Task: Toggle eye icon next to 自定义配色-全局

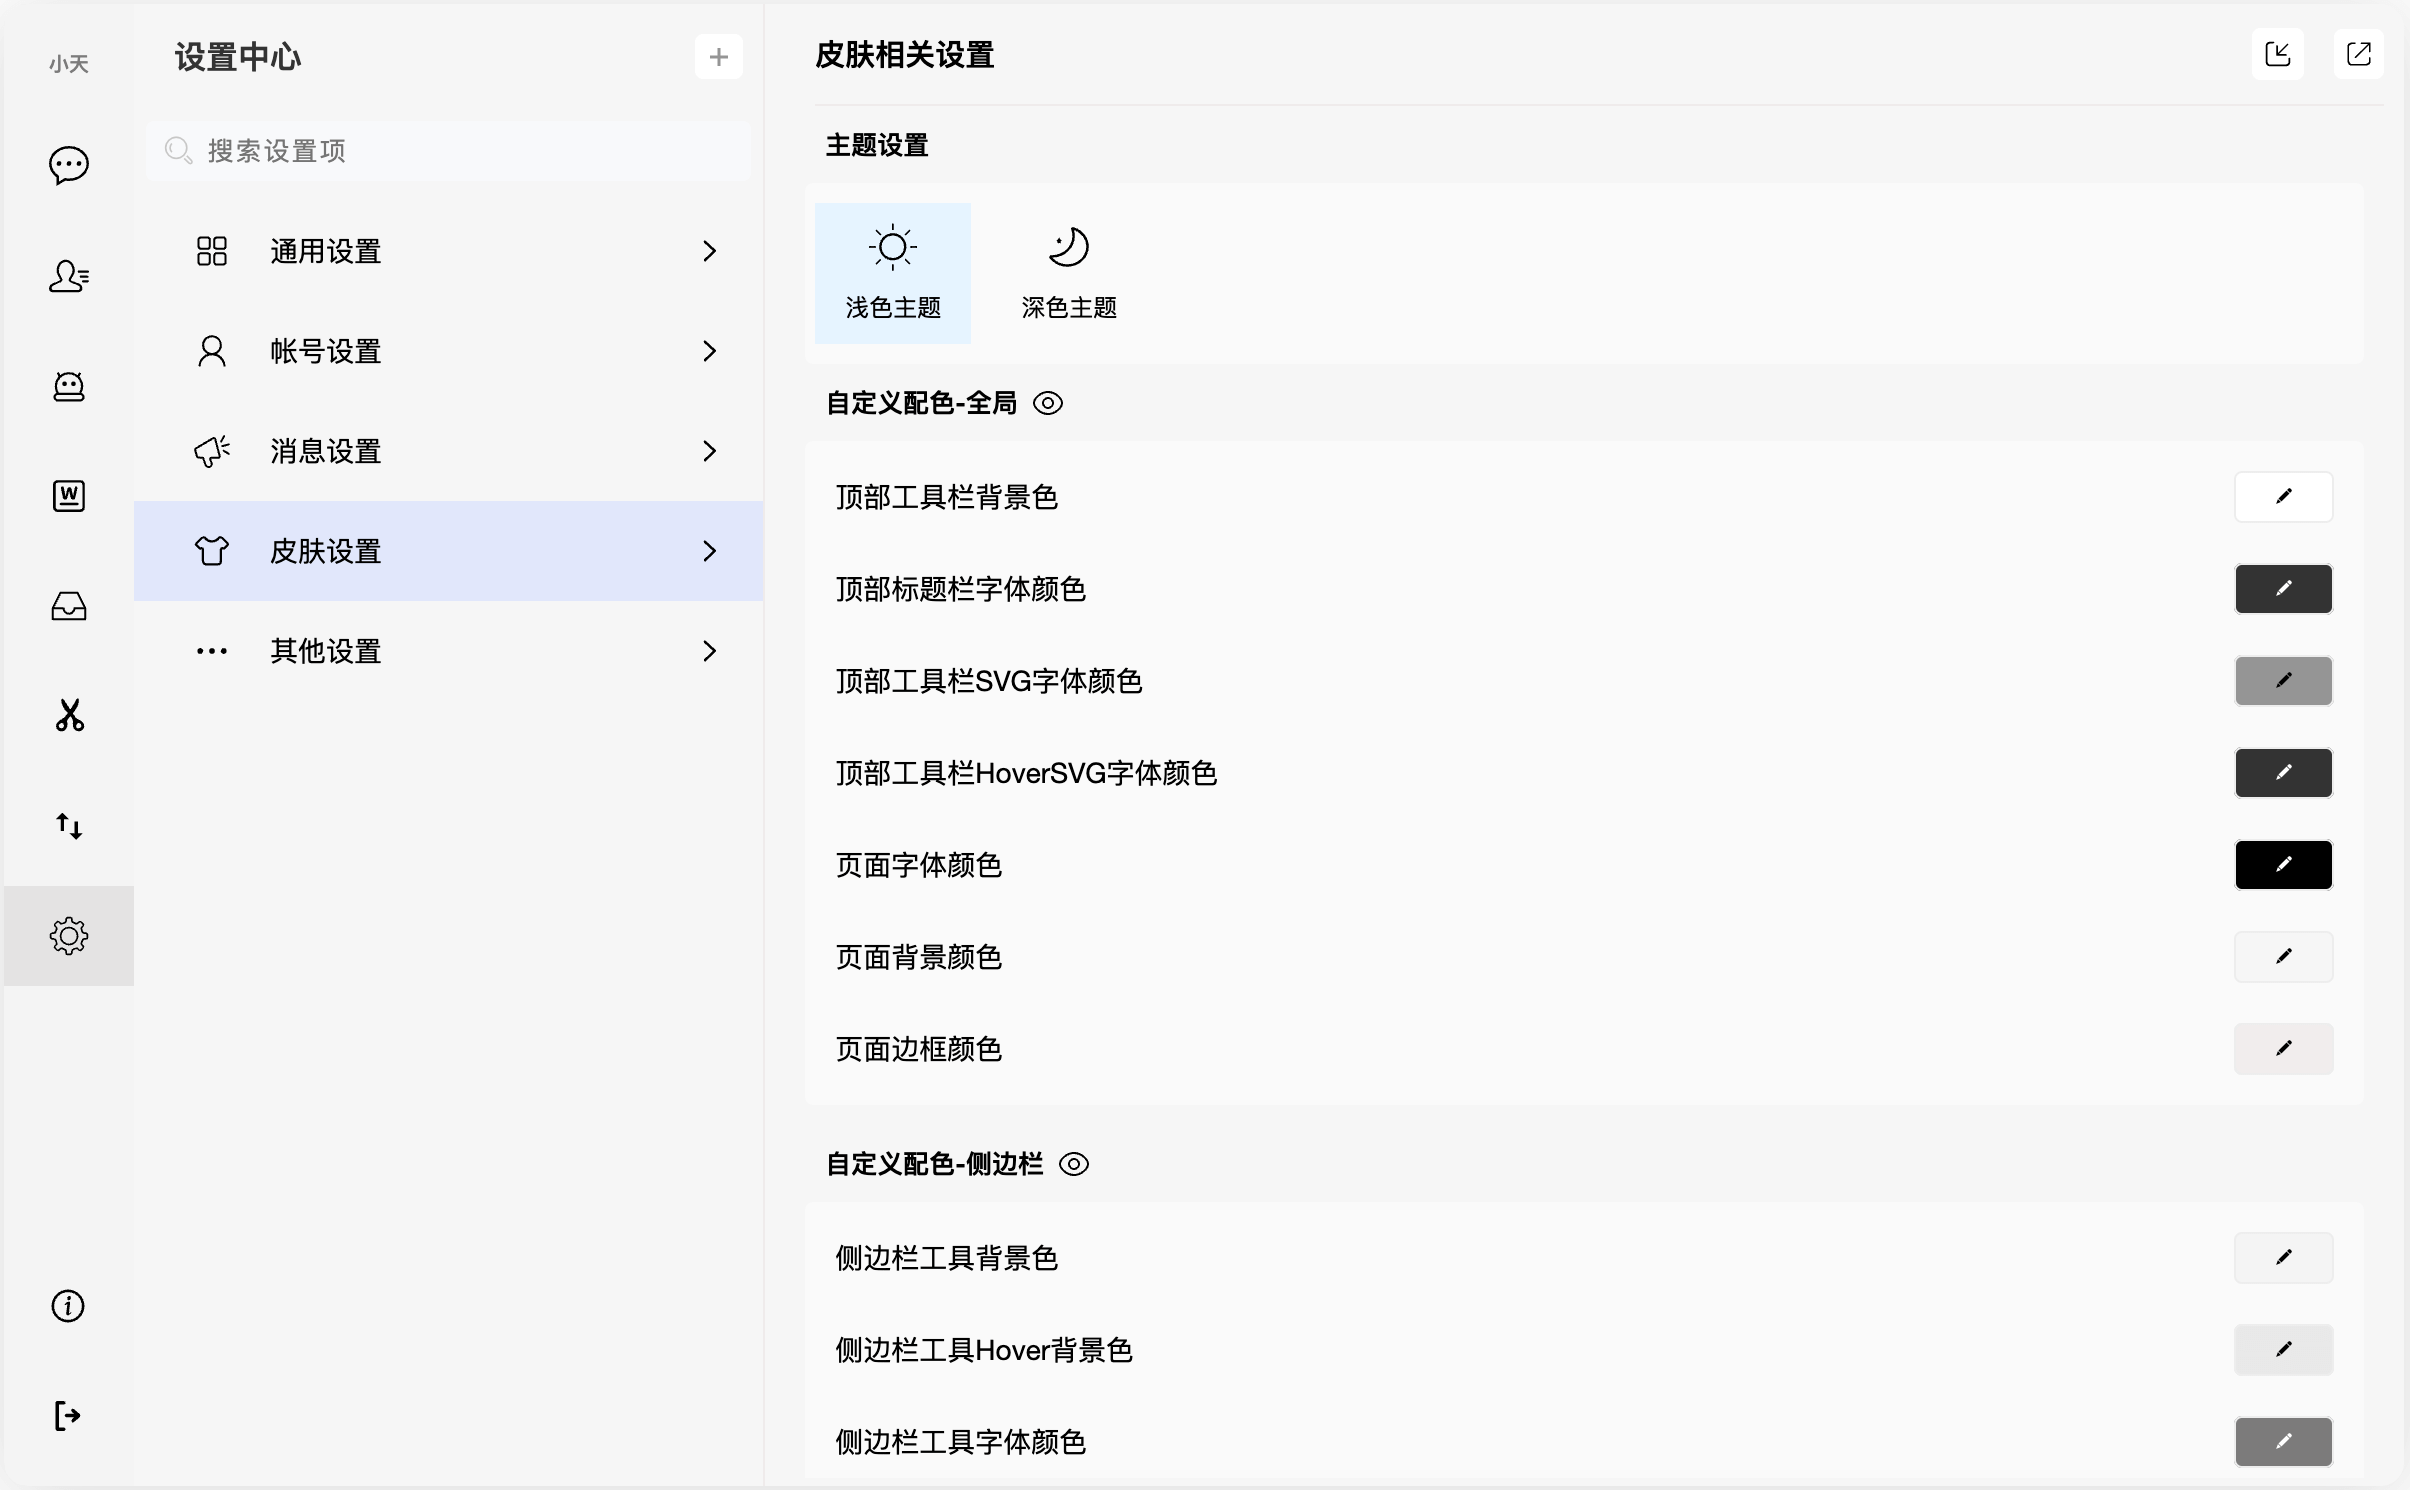Action: 1048,403
